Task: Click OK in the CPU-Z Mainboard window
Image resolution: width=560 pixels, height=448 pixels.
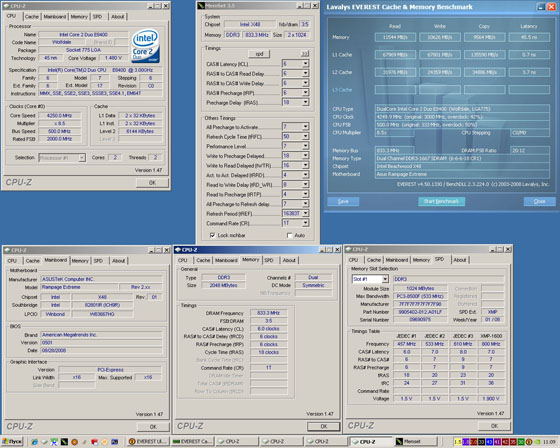Action: pos(153,427)
